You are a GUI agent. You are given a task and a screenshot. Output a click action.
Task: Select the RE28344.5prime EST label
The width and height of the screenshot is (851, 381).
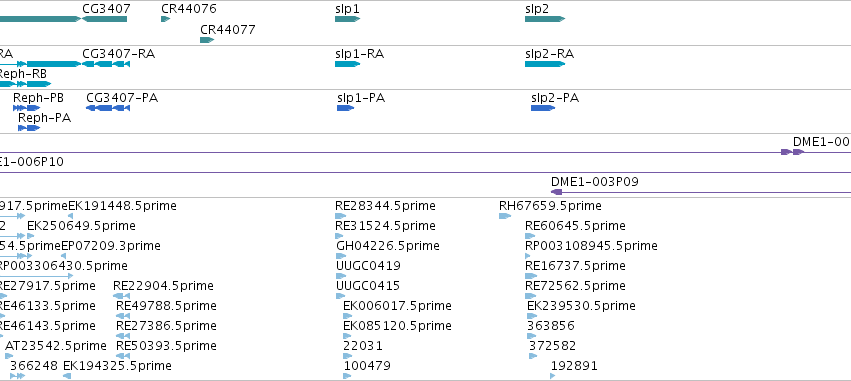(385, 206)
